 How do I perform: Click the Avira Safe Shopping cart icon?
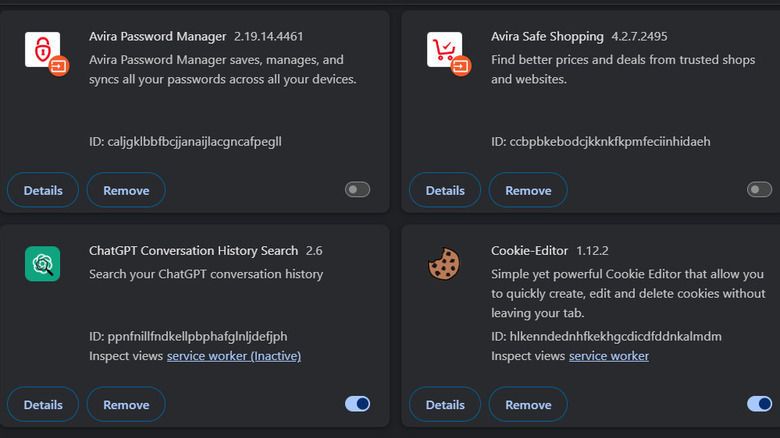tap(444, 49)
